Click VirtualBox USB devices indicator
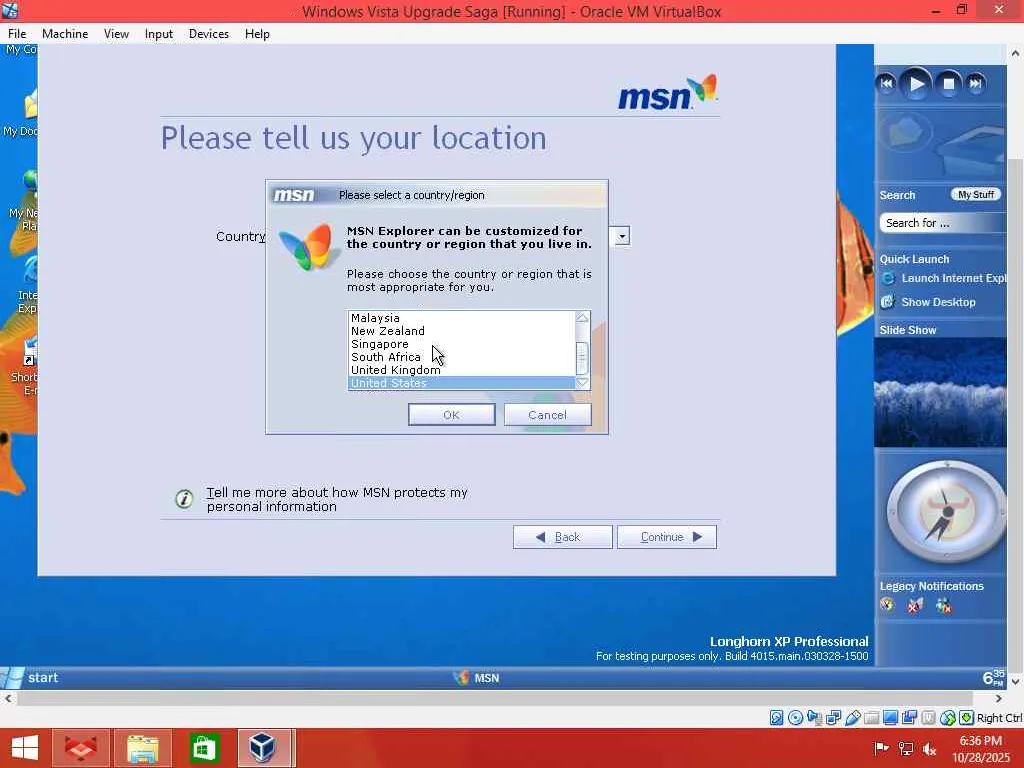The width and height of the screenshot is (1024, 768). pyautogui.click(x=852, y=718)
